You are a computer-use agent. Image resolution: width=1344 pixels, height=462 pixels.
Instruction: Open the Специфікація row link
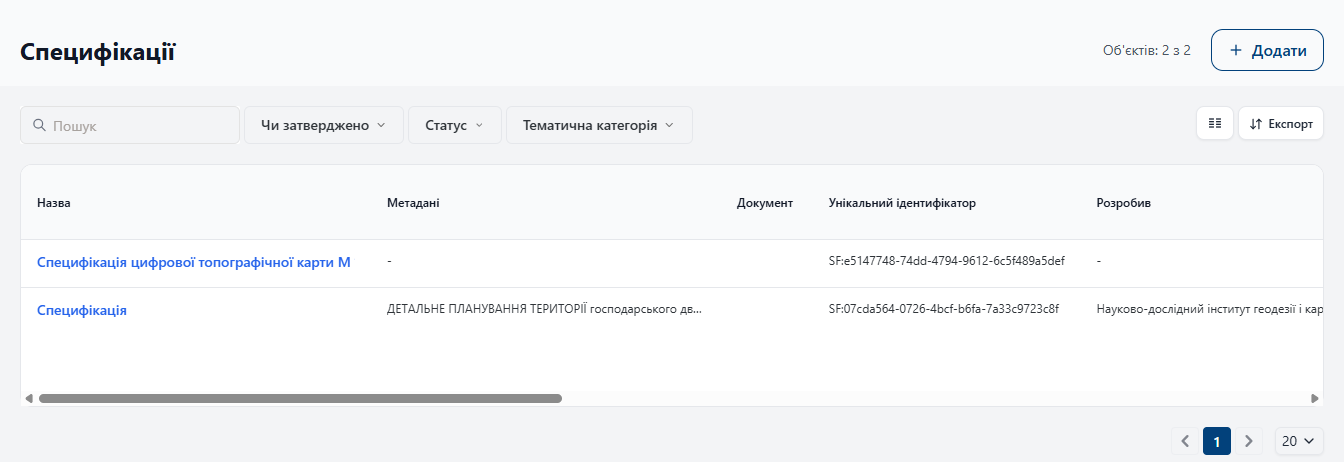pos(82,310)
